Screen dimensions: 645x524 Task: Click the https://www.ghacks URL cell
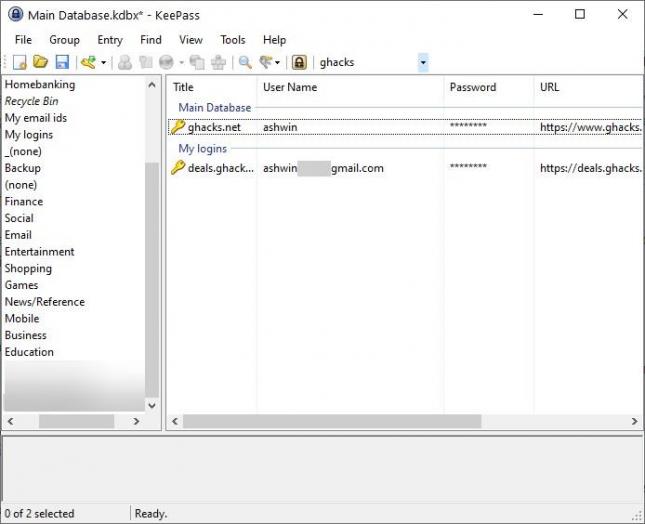click(590, 127)
